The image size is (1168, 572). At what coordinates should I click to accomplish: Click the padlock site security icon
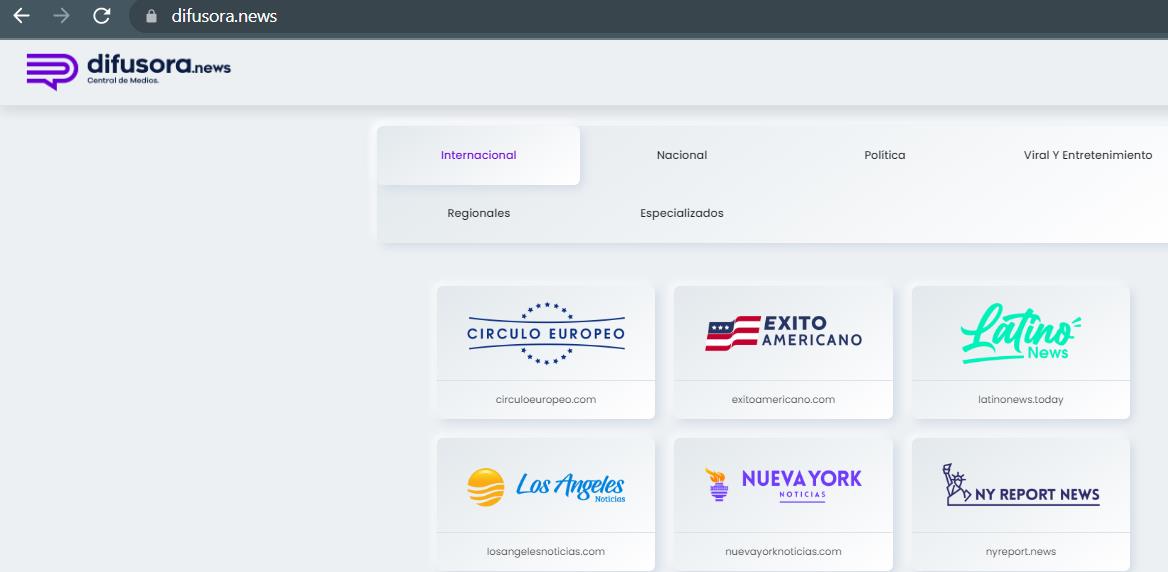tap(151, 16)
